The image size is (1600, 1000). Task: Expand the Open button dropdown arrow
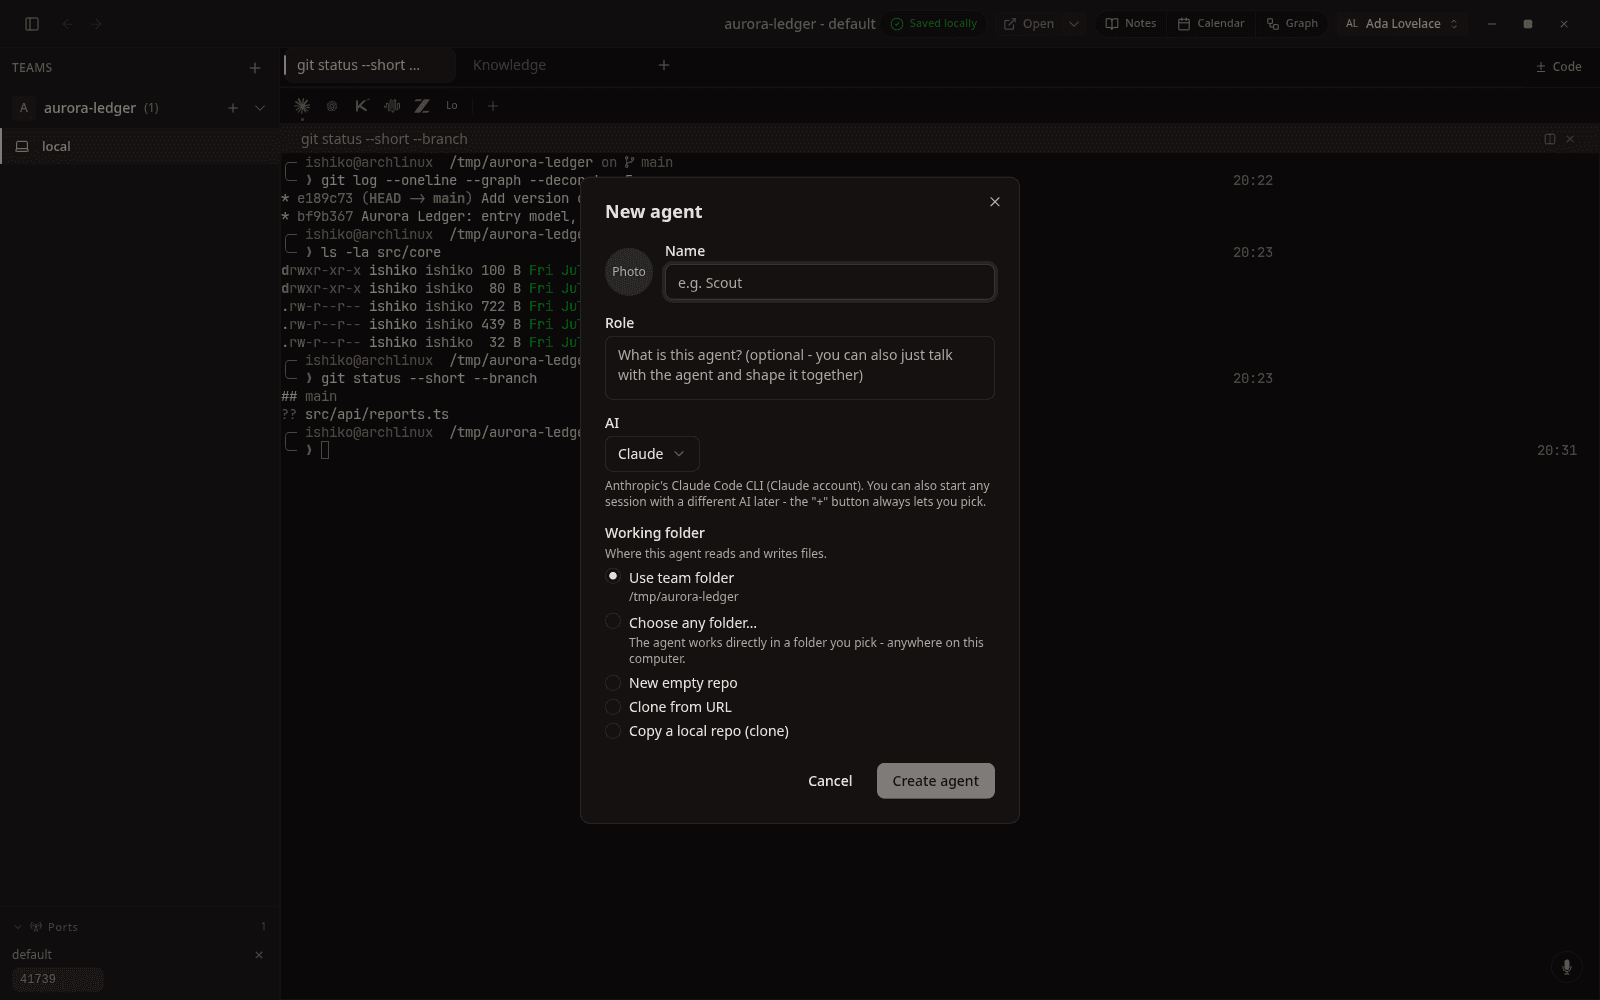pos(1074,24)
